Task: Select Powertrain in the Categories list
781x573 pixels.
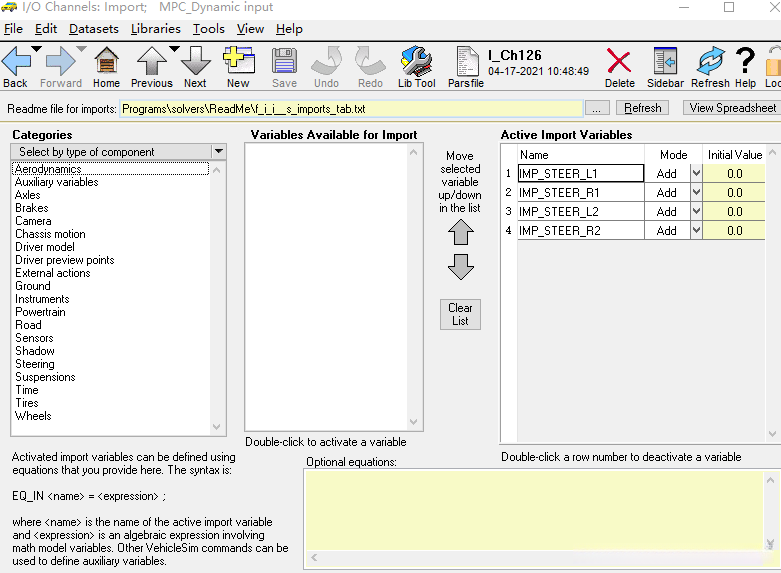Action: click(x=40, y=312)
